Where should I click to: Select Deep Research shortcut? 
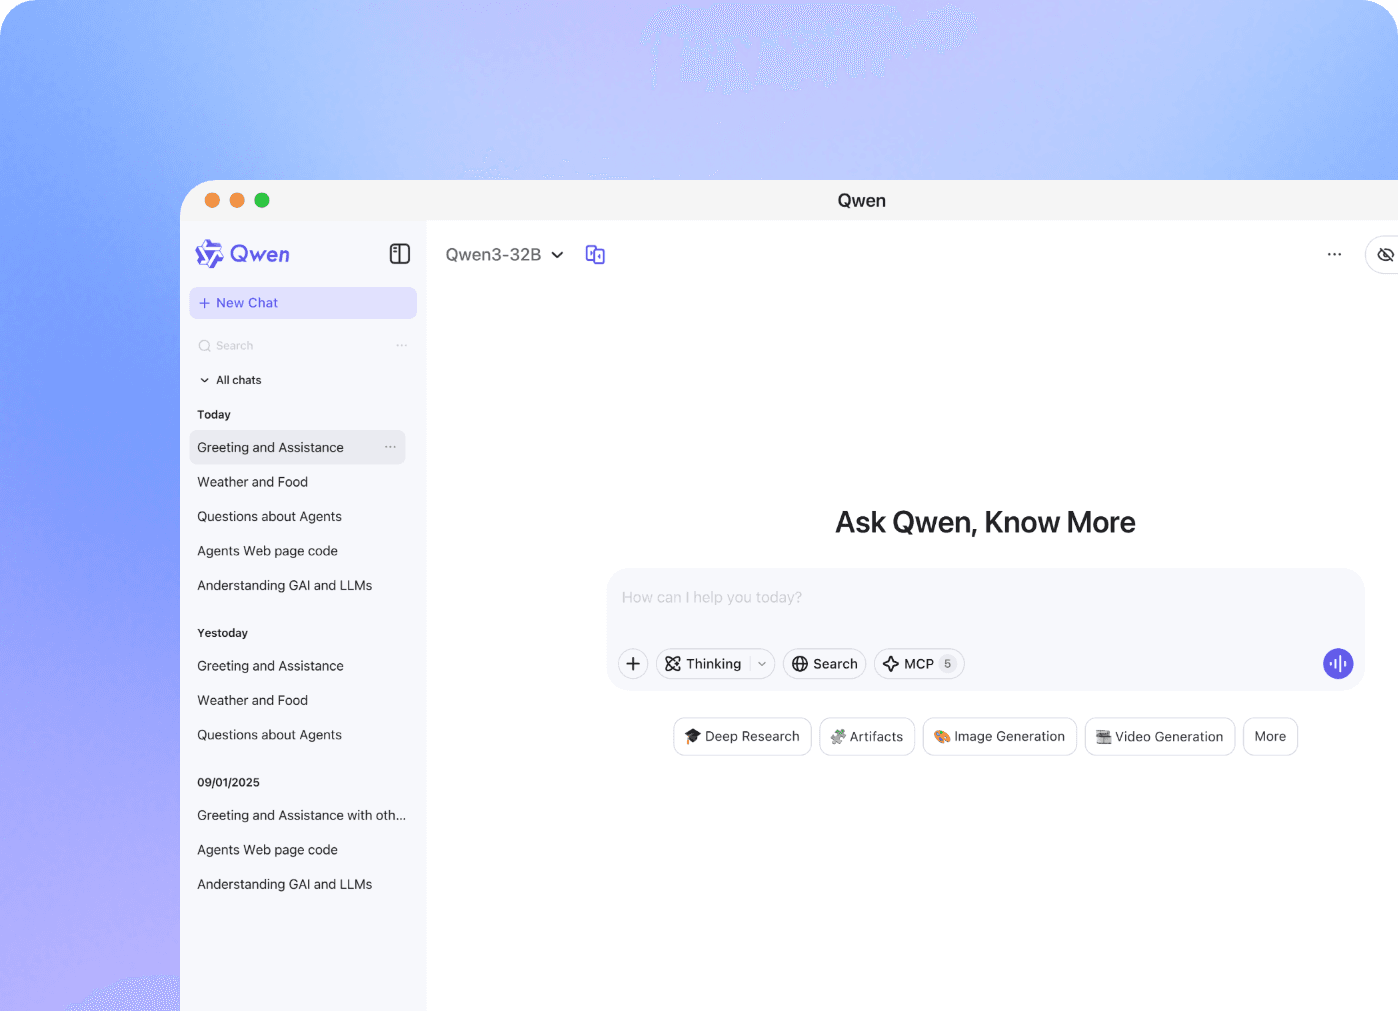(742, 737)
